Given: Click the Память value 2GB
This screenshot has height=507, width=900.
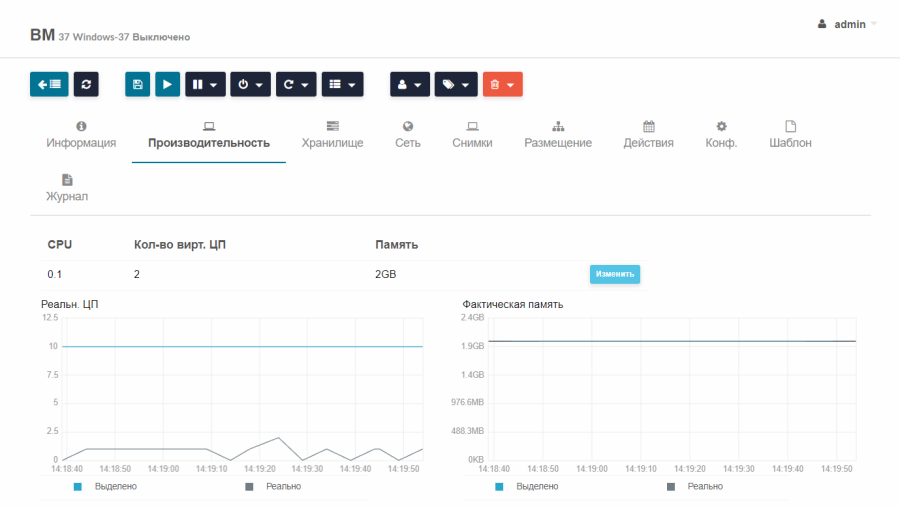Looking at the screenshot, I should pyautogui.click(x=386, y=274).
